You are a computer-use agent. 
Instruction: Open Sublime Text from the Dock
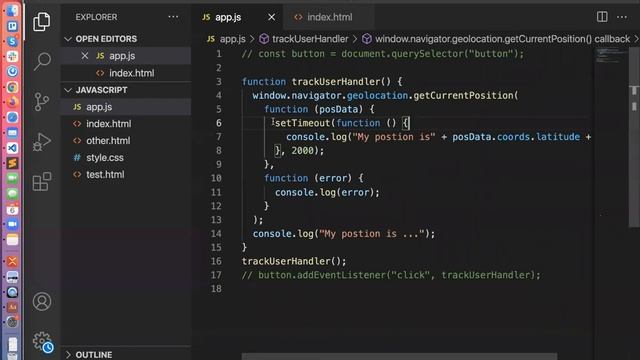coord(12,163)
